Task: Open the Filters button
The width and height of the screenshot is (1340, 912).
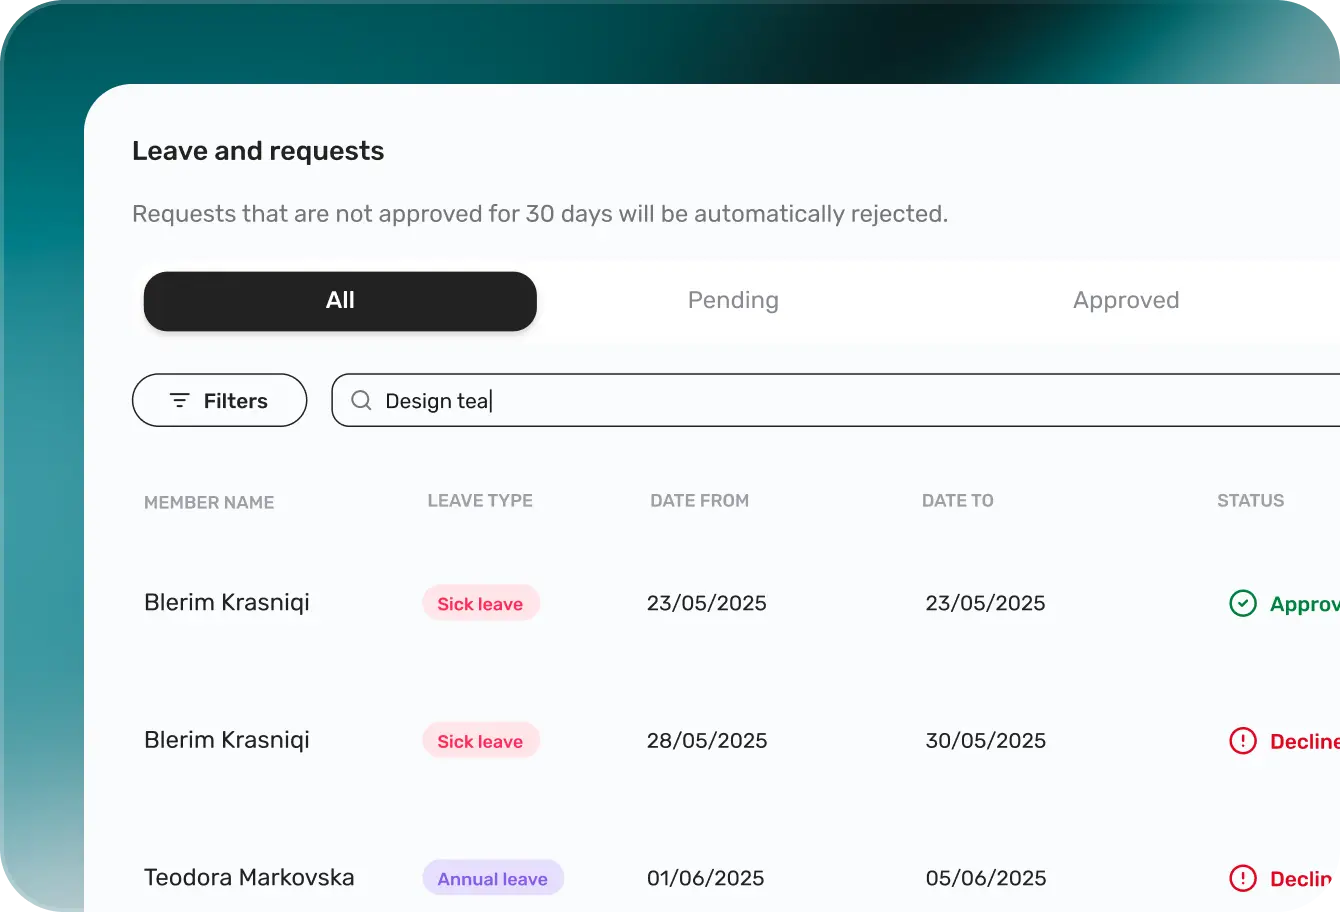Action: pos(219,401)
